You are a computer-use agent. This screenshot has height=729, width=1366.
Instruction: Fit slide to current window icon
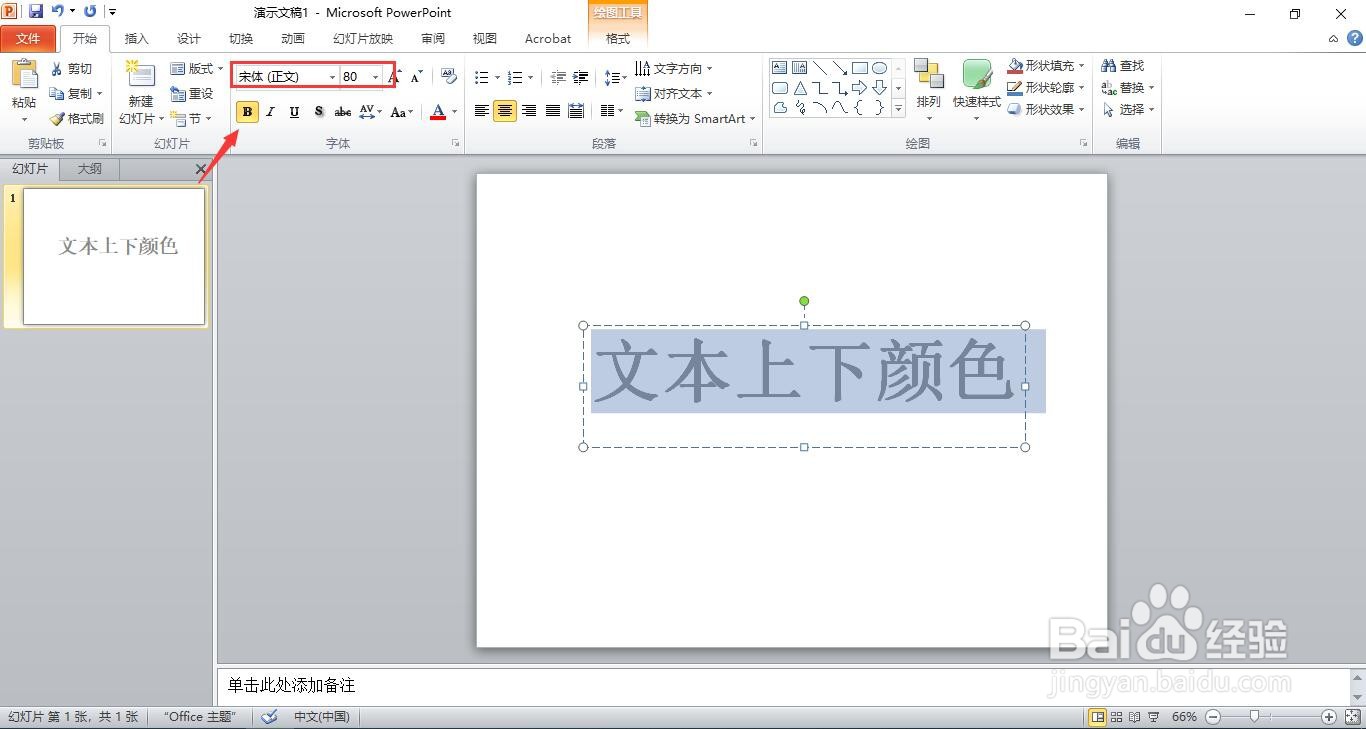click(1351, 717)
